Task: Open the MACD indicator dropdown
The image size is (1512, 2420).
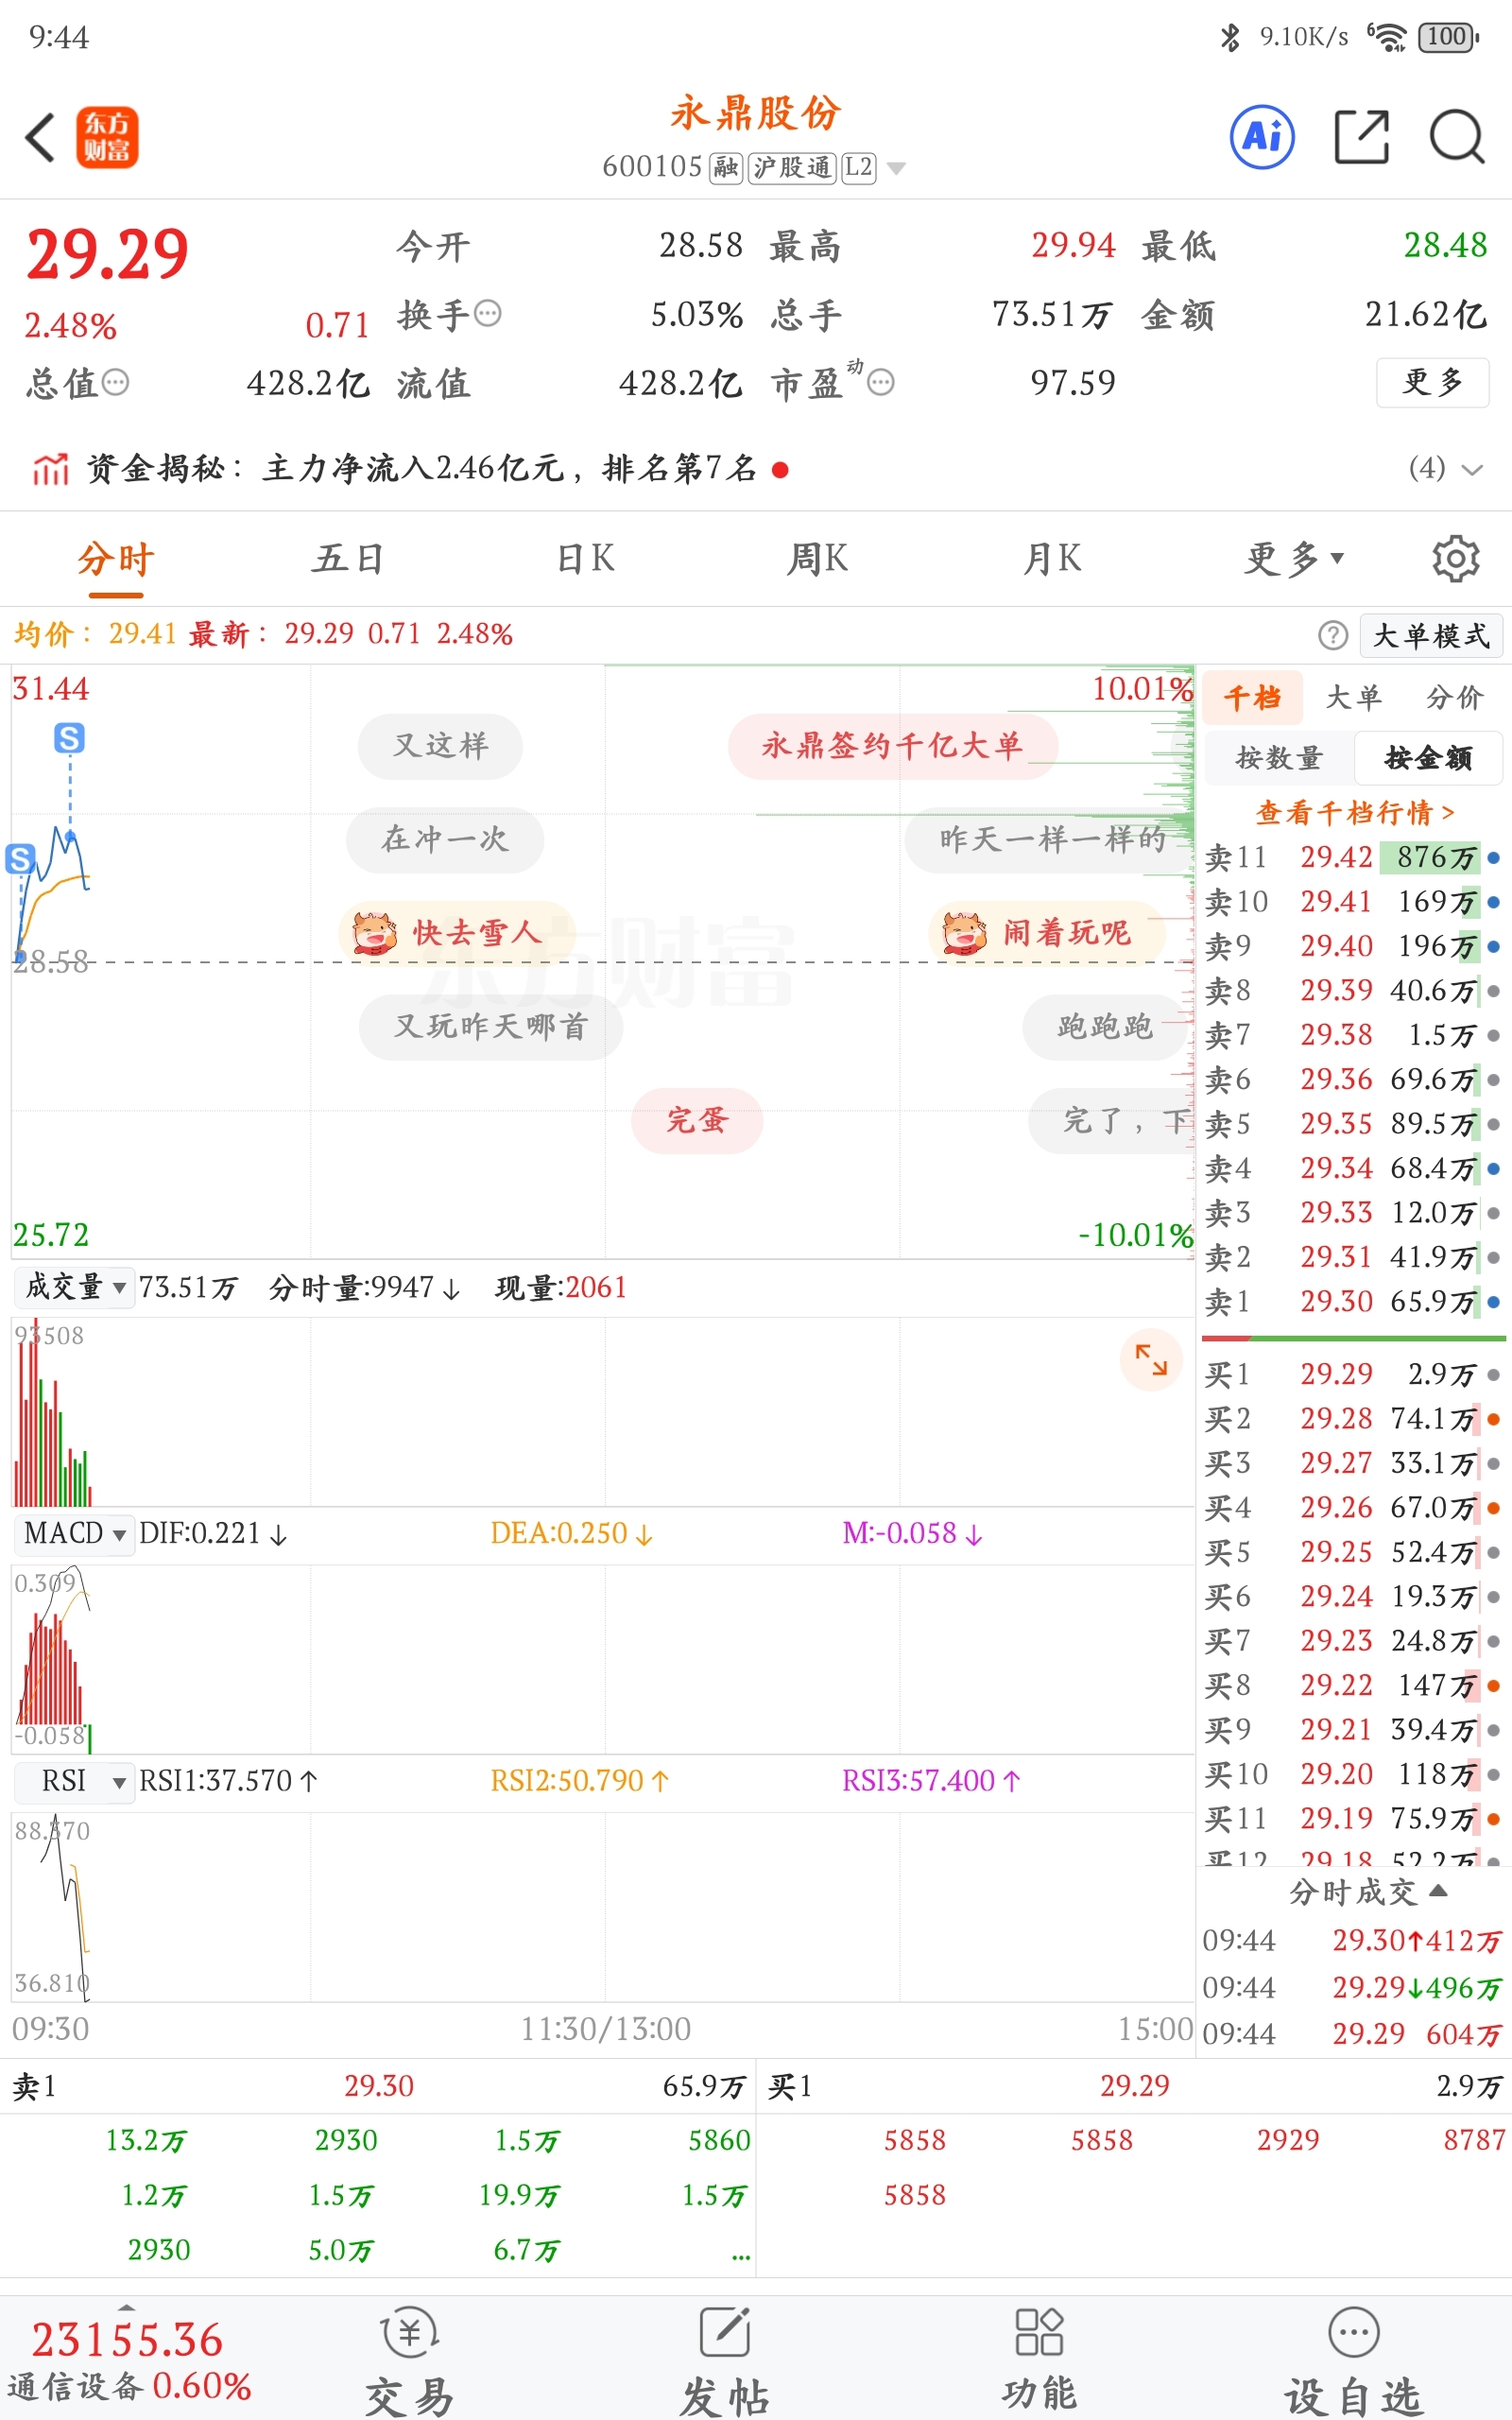Action: pos(74,1533)
